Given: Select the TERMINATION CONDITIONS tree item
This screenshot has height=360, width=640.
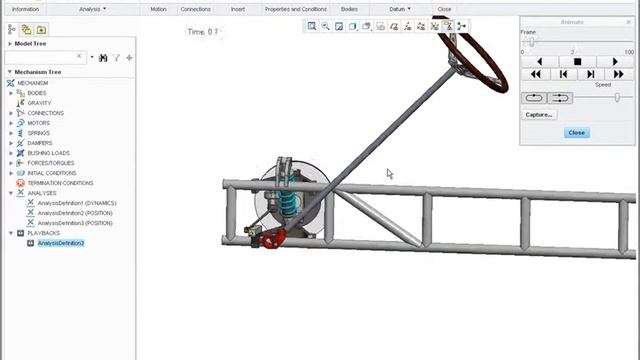Looking at the screenshot, I should tap(60, 183).
